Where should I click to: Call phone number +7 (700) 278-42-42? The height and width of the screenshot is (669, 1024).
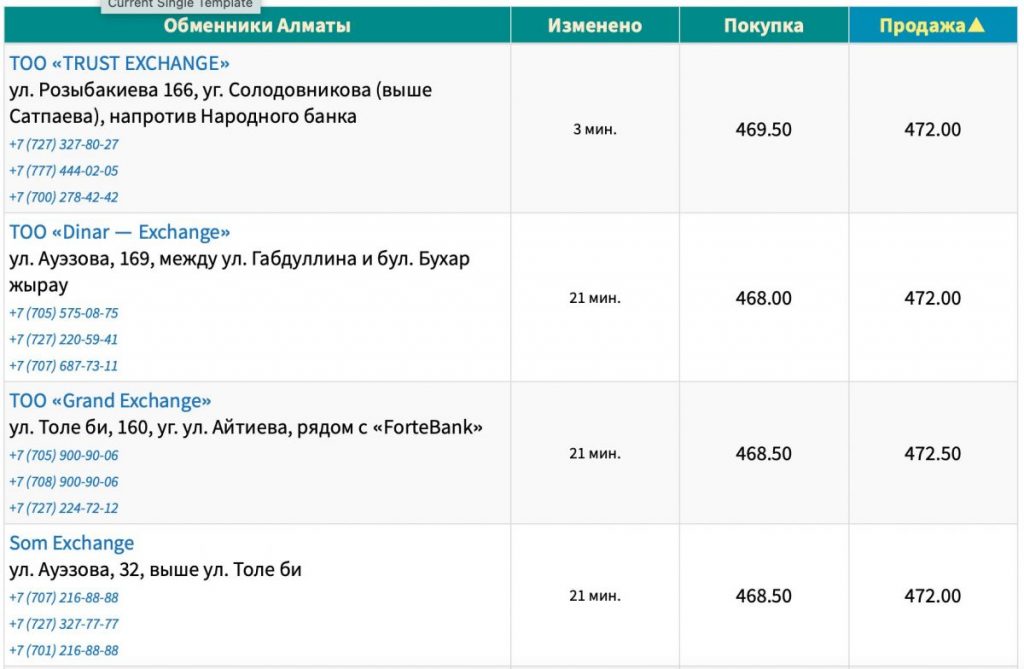tap(64, 197)
